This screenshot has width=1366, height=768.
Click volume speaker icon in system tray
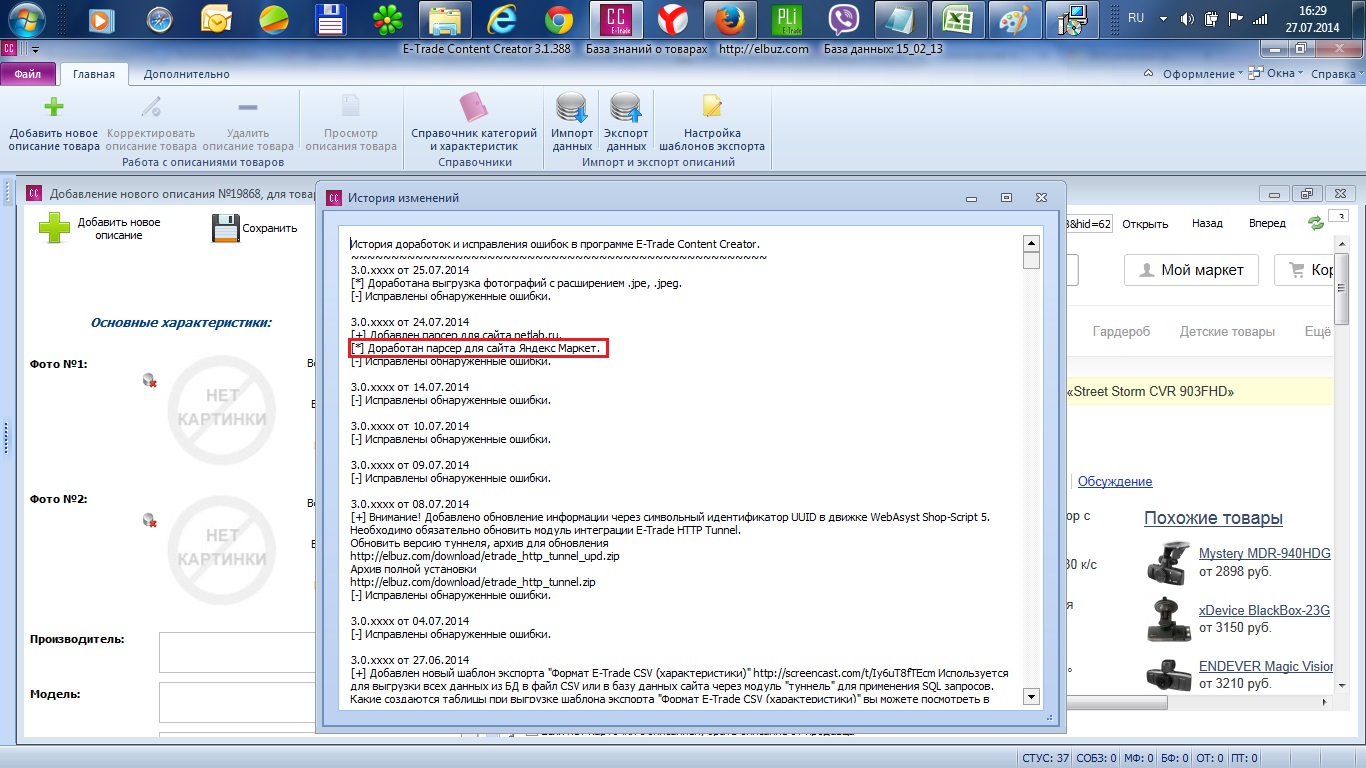1187,19
